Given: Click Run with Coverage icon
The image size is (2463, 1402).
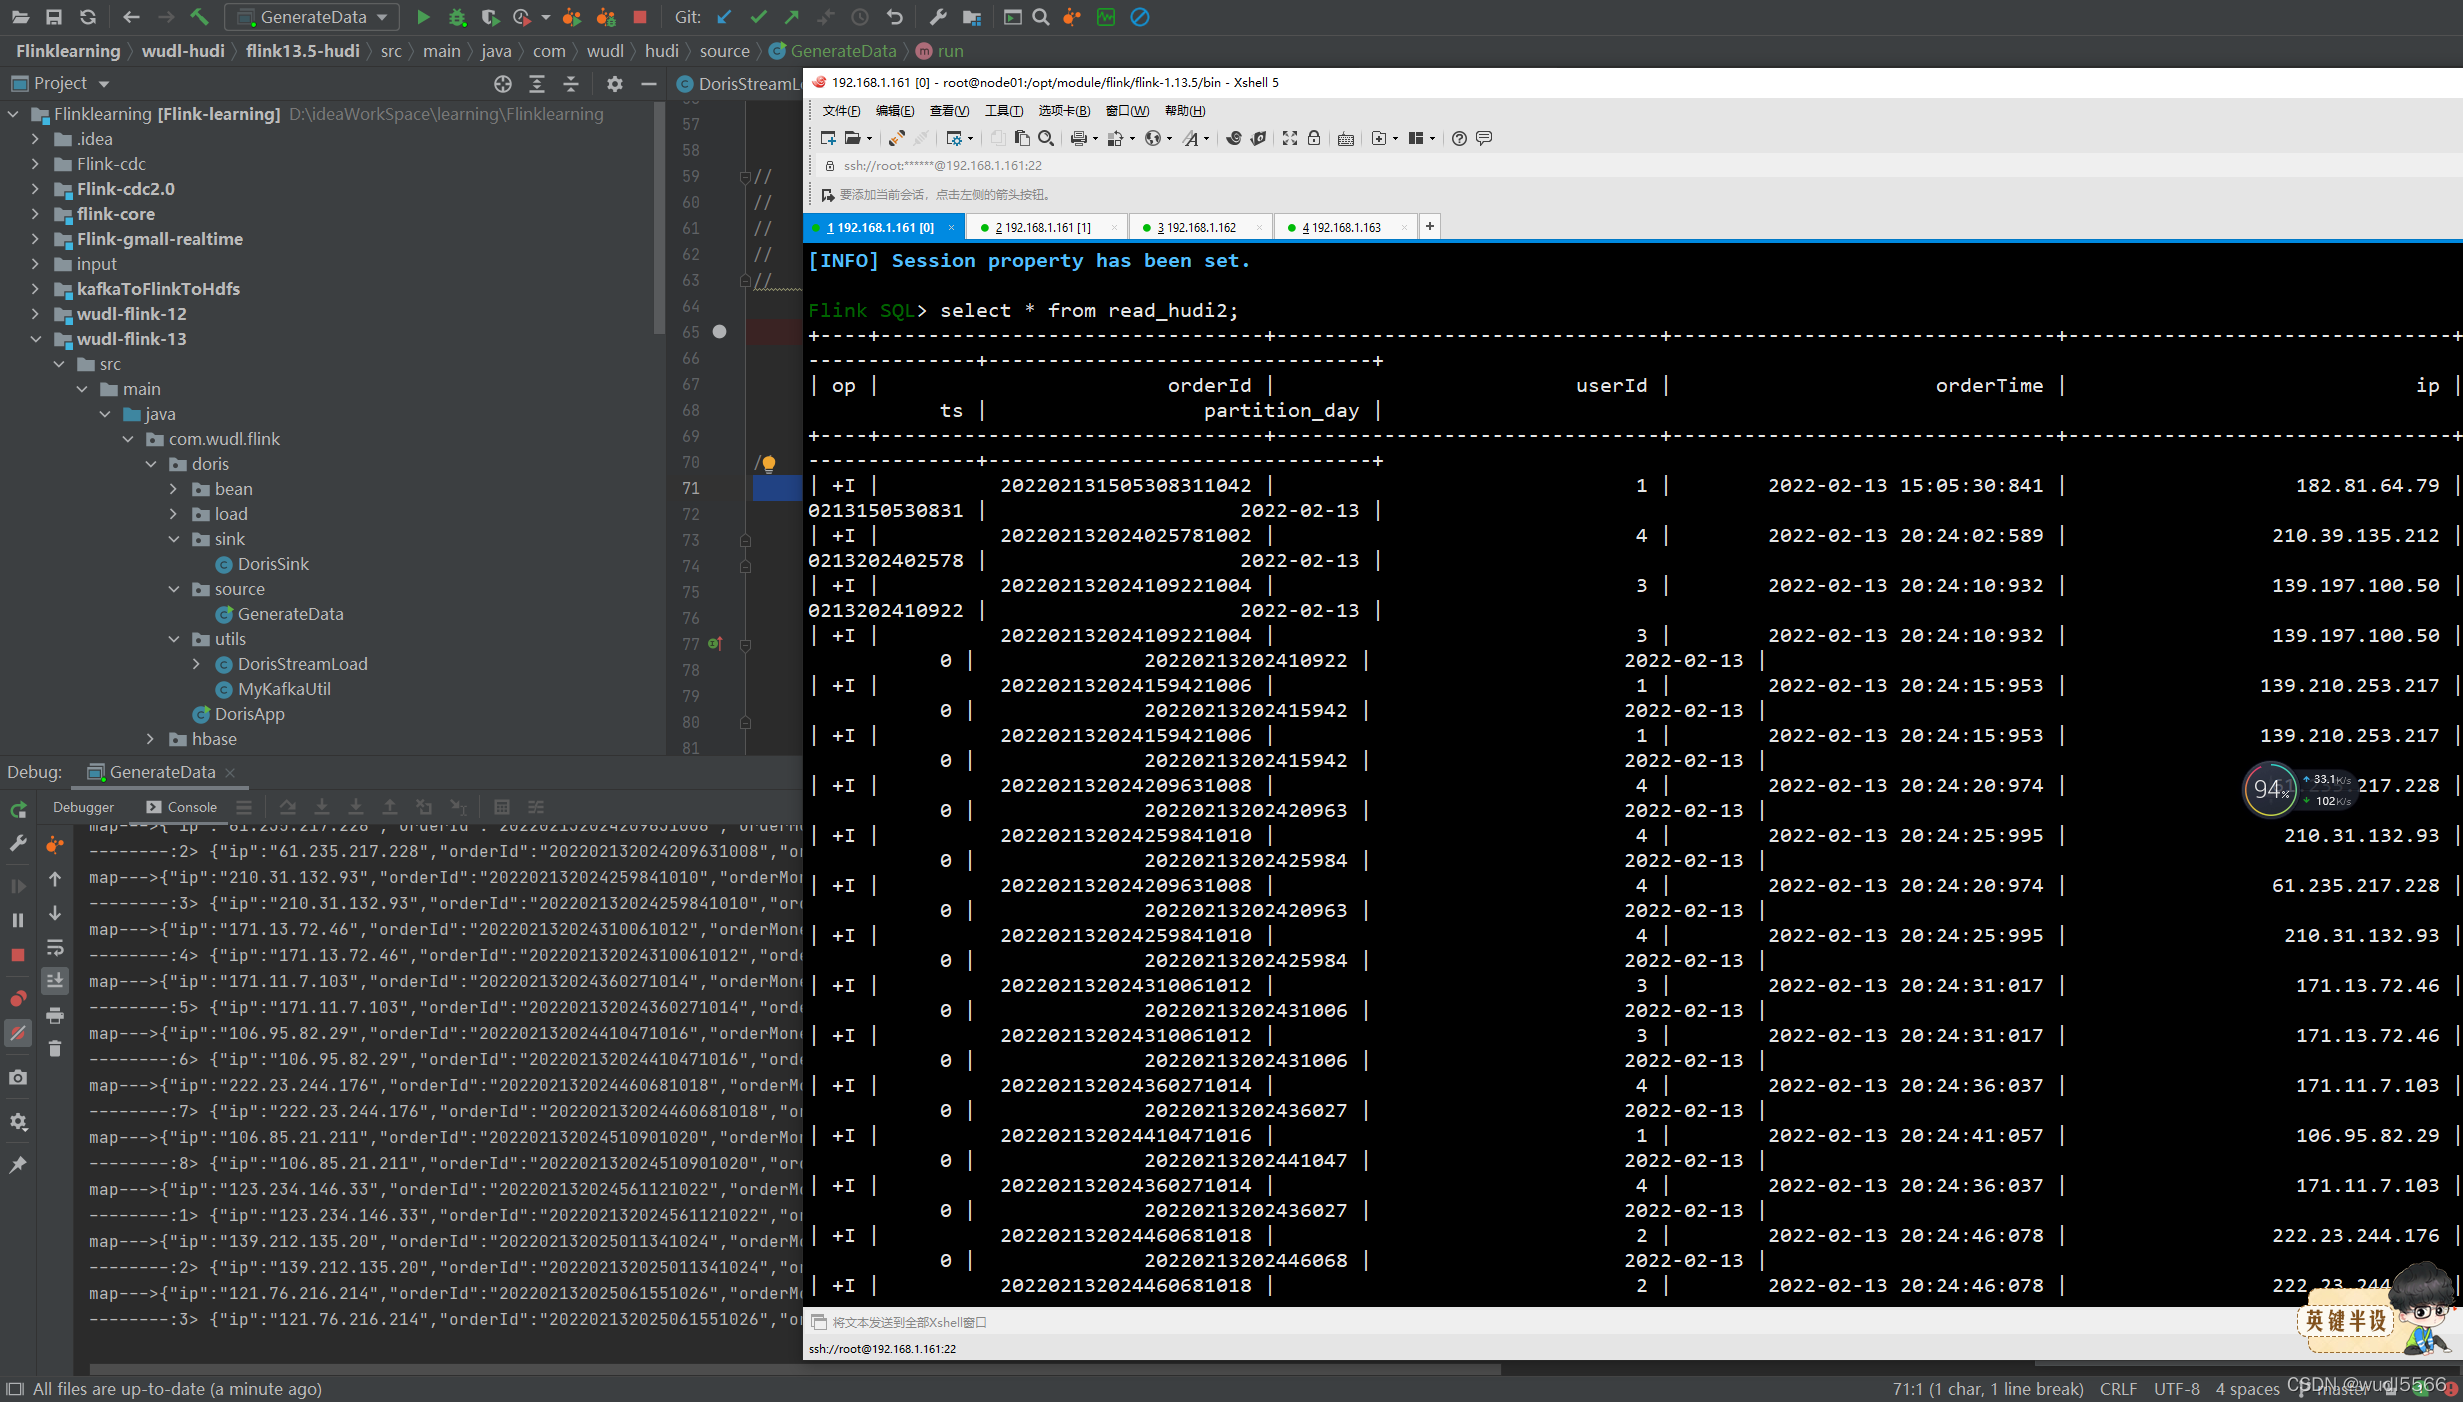Looking at the screenshot, I should click(489, 17).
